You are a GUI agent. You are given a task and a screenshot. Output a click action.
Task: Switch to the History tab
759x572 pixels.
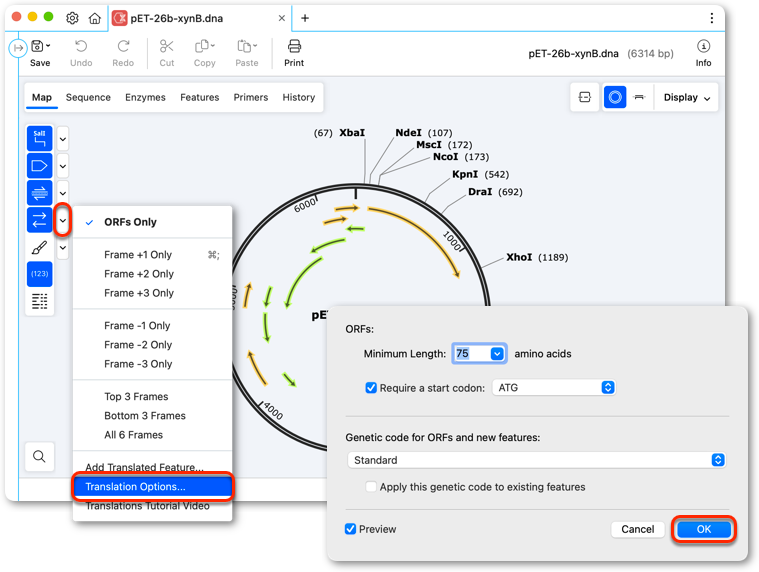[x=299, y=97]
